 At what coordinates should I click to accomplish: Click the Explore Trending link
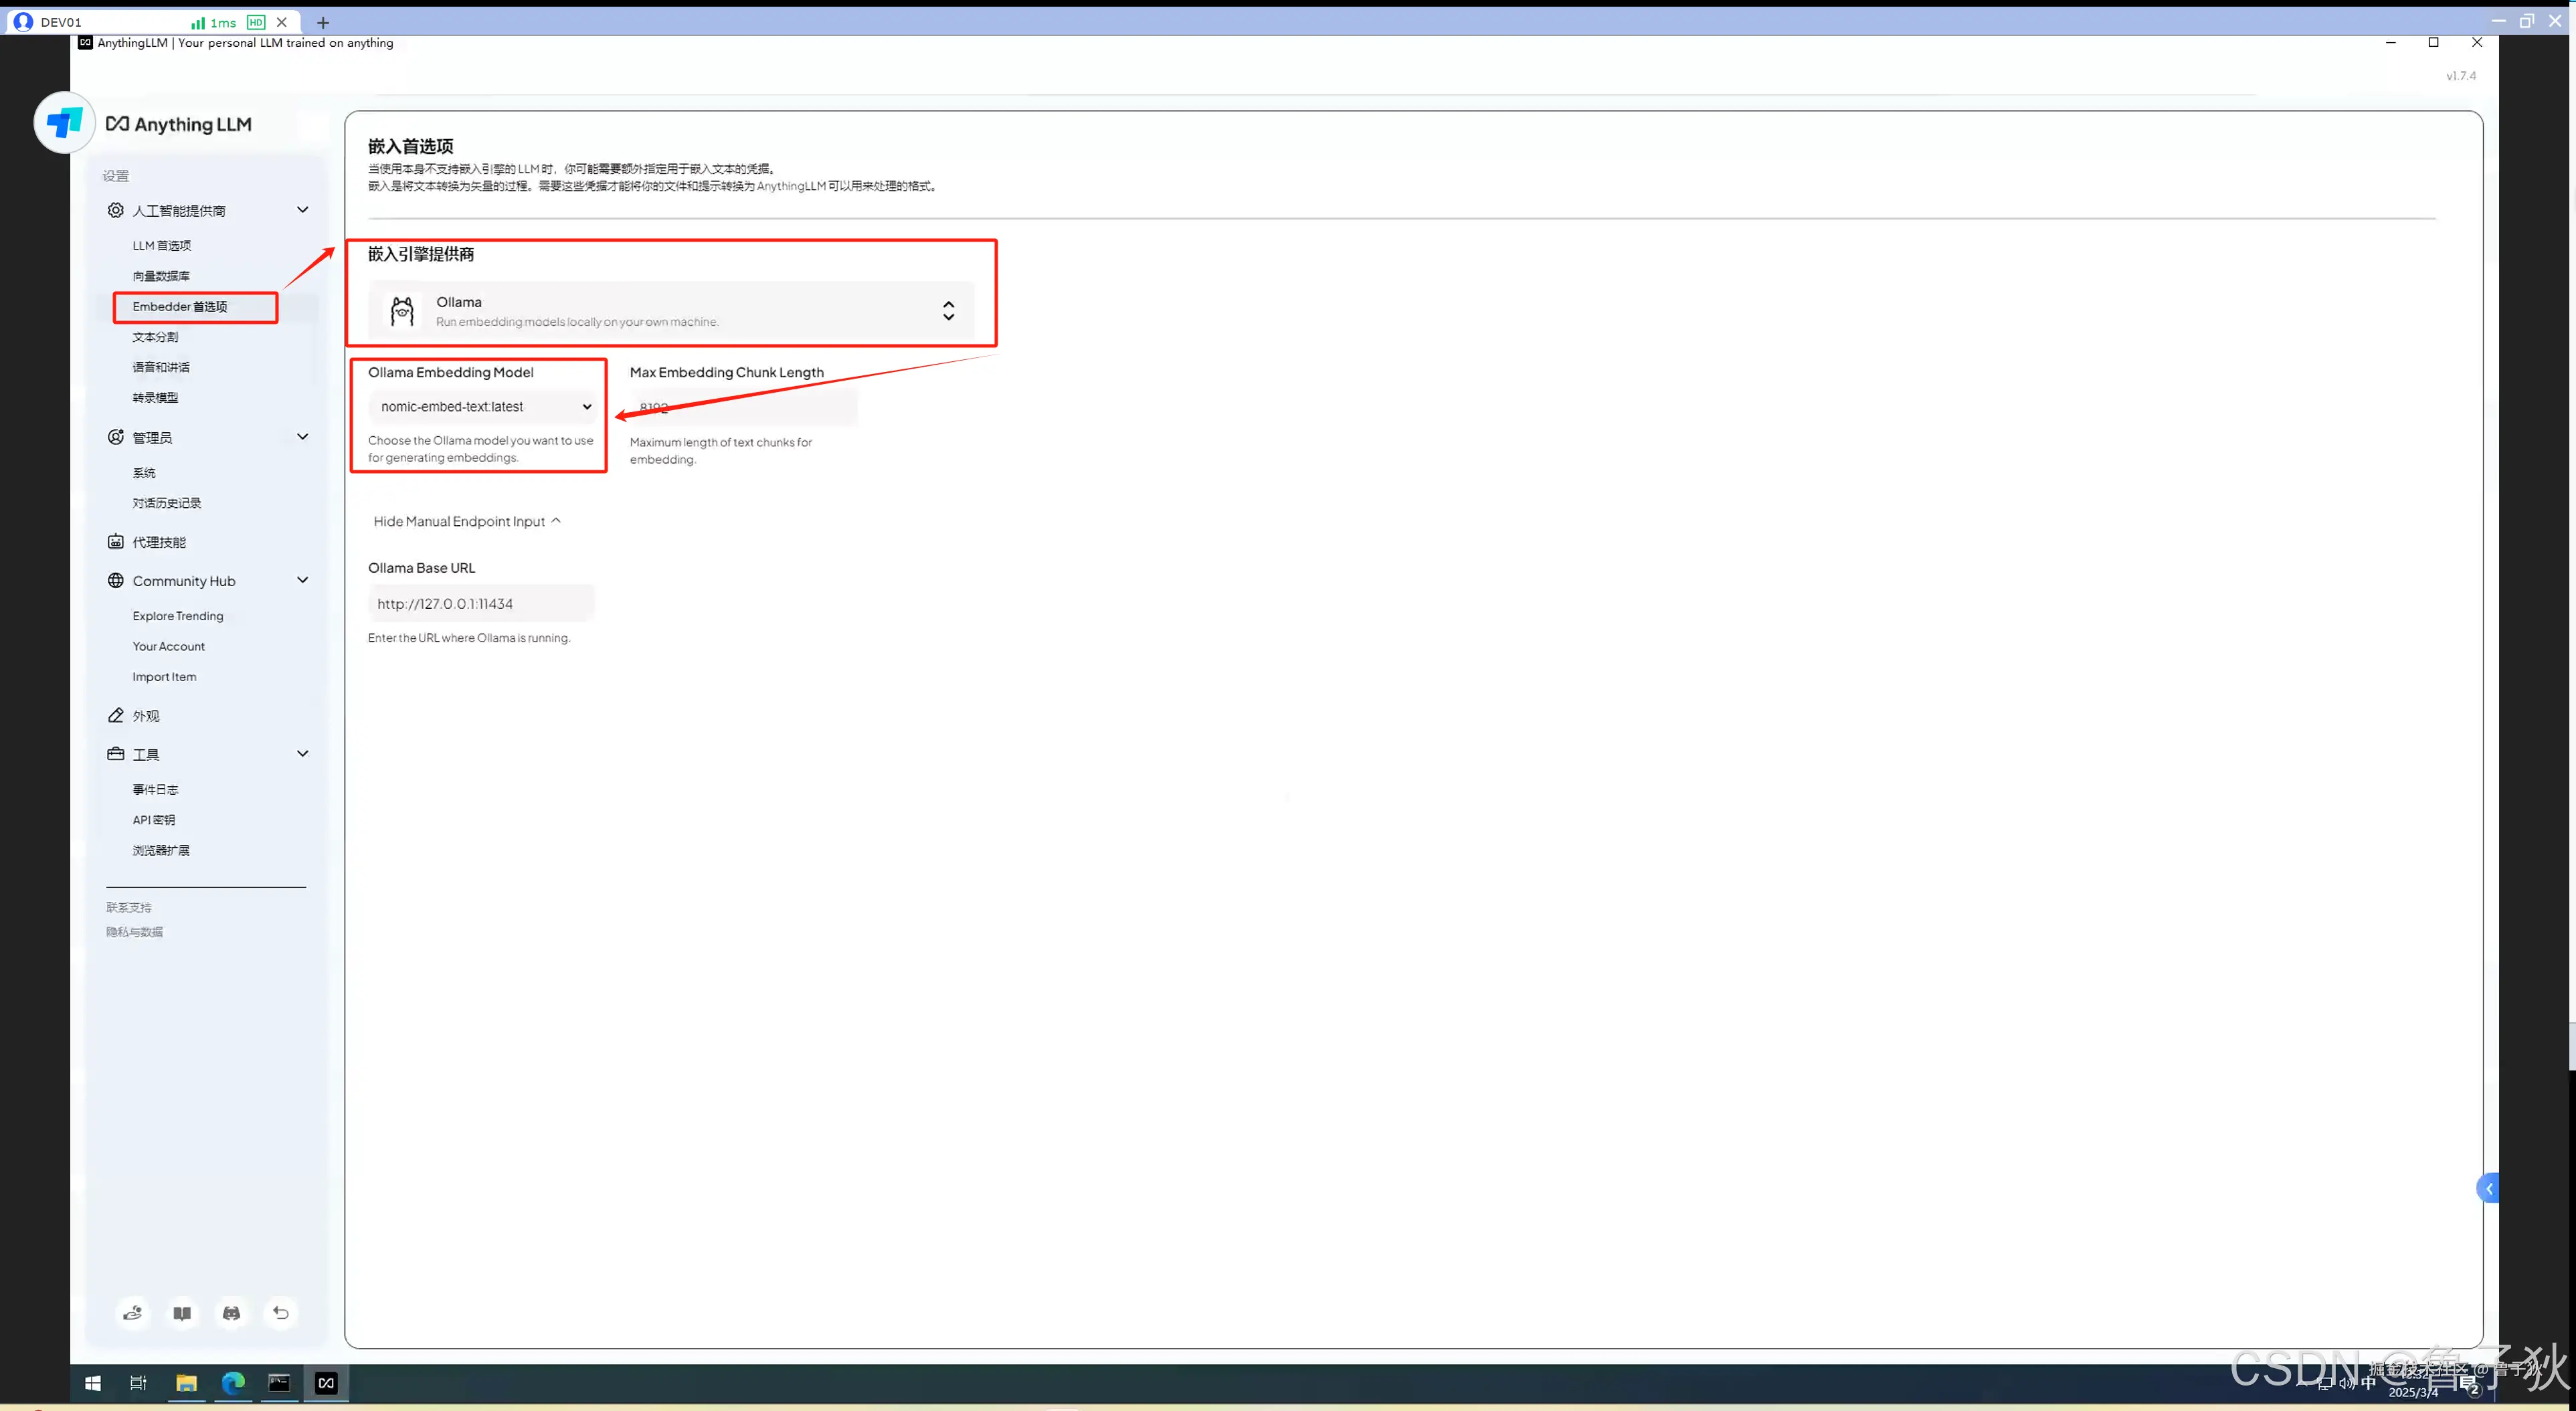click(x=178, y=616)
